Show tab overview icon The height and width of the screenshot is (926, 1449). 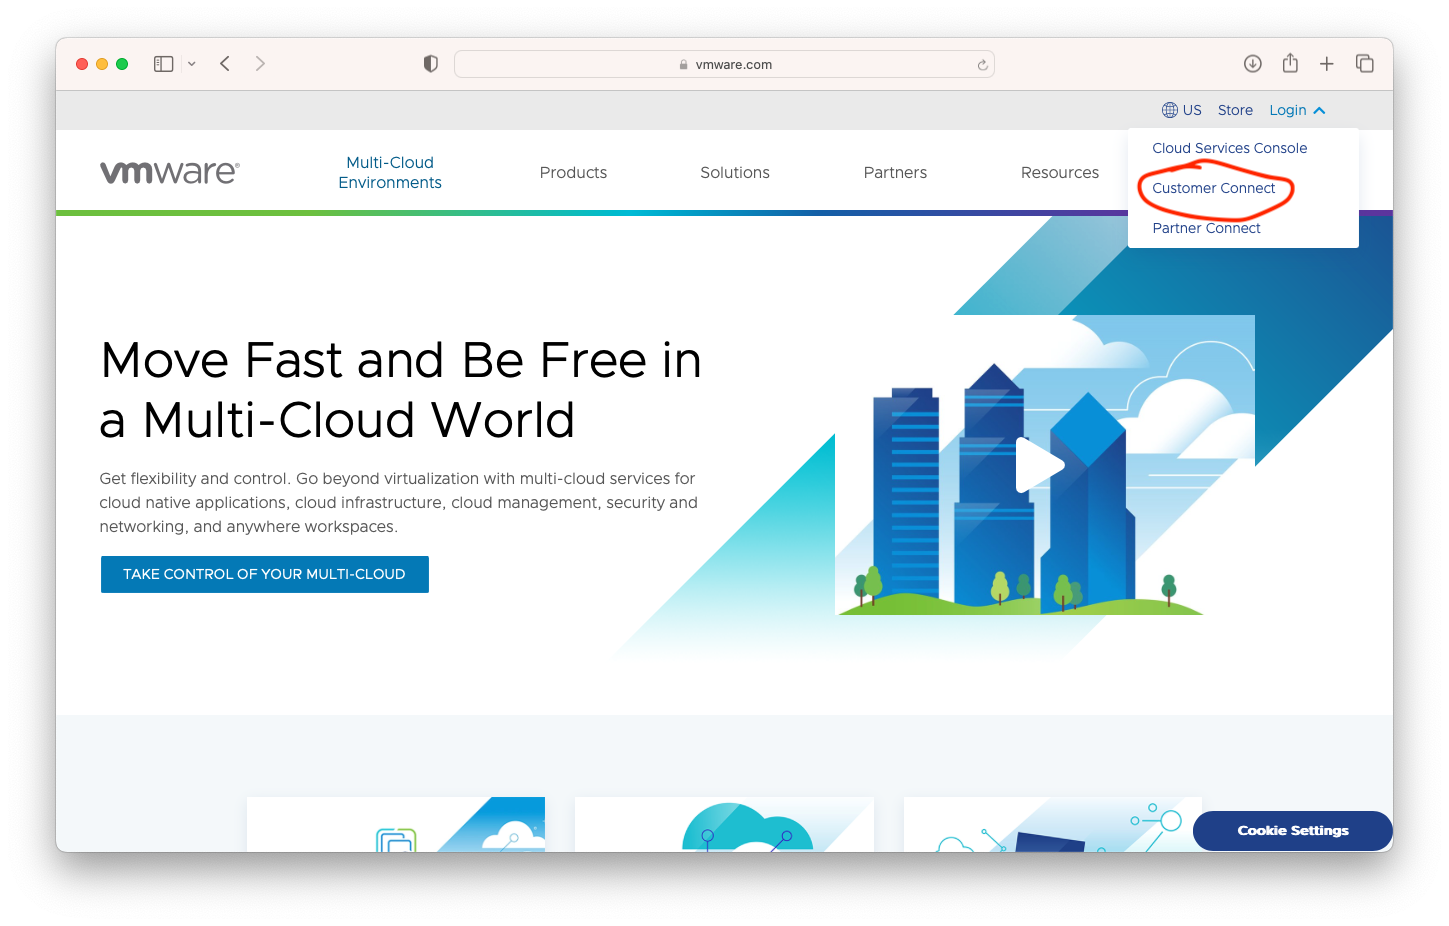(x=1364, y=64)
